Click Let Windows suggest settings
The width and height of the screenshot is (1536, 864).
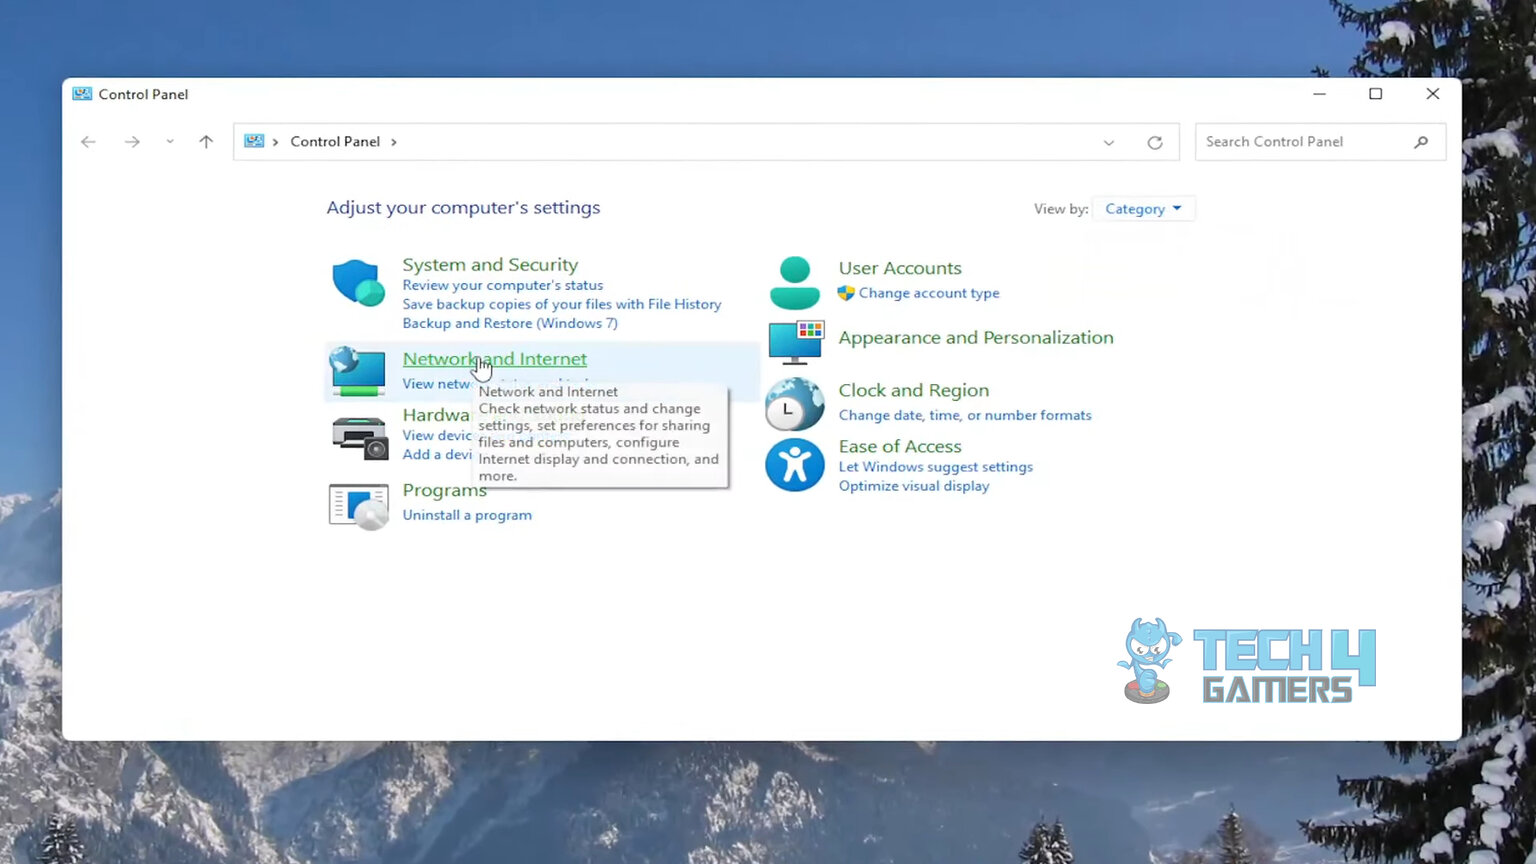(x=936, y=467)
